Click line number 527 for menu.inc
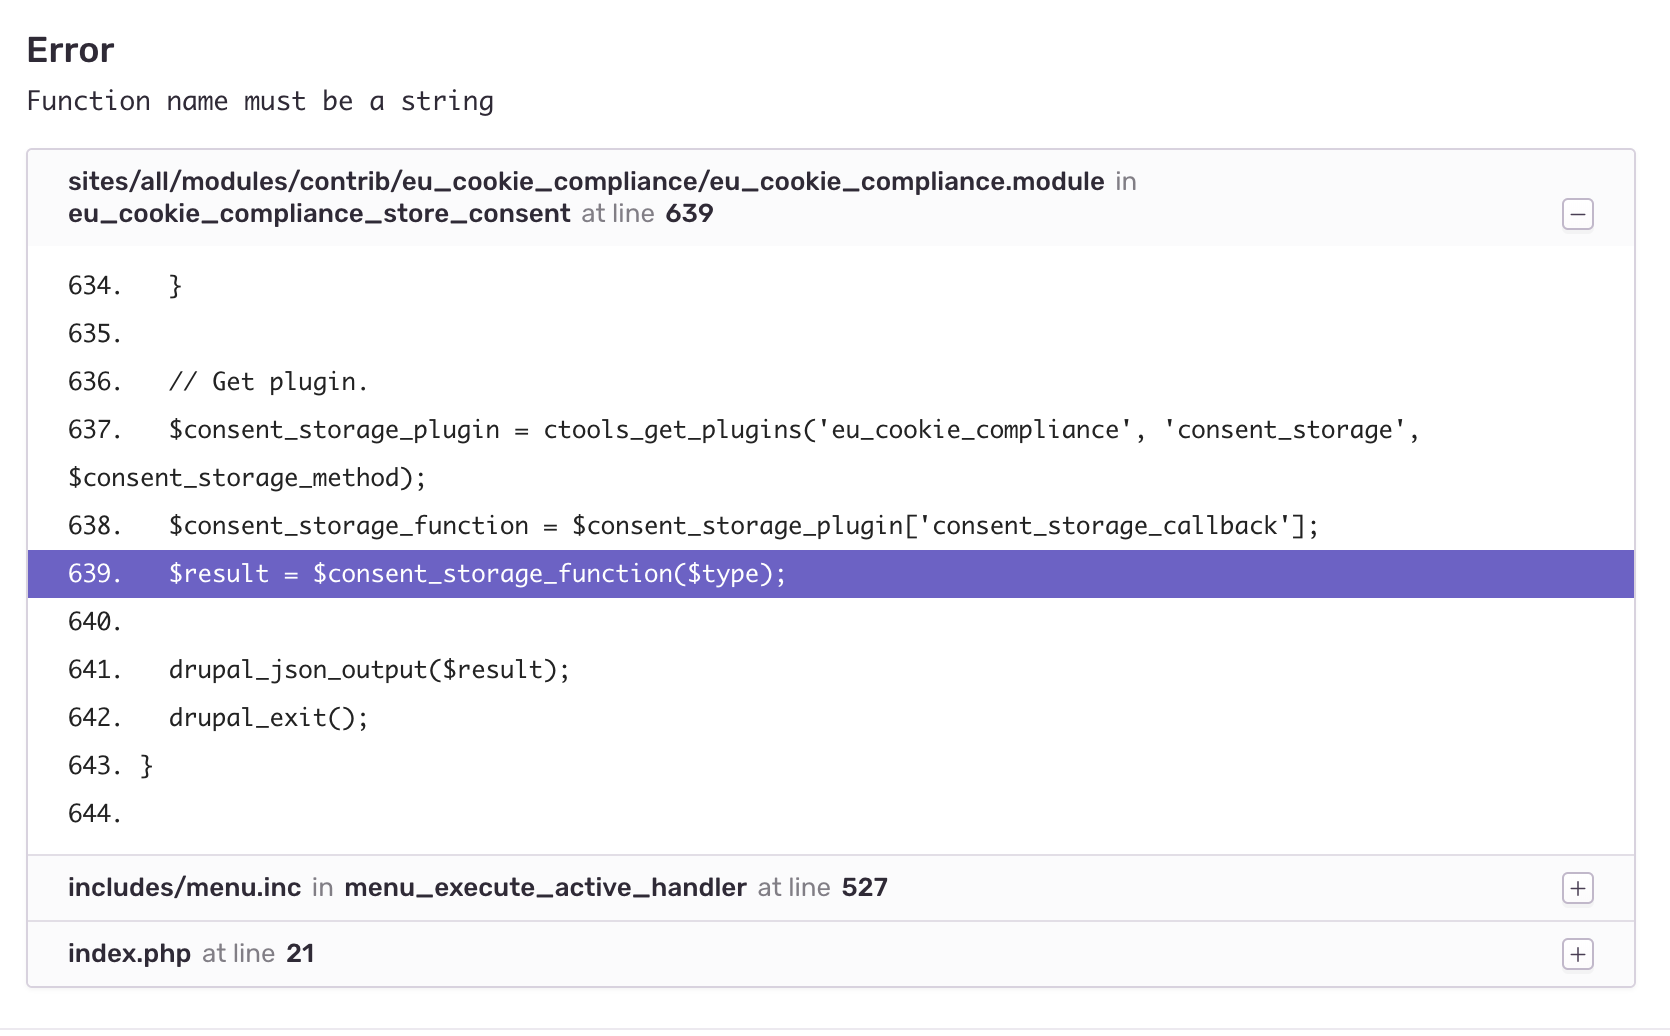Image resolution: width=1670 pixels, height=1036 pixels. pos(864,888)
